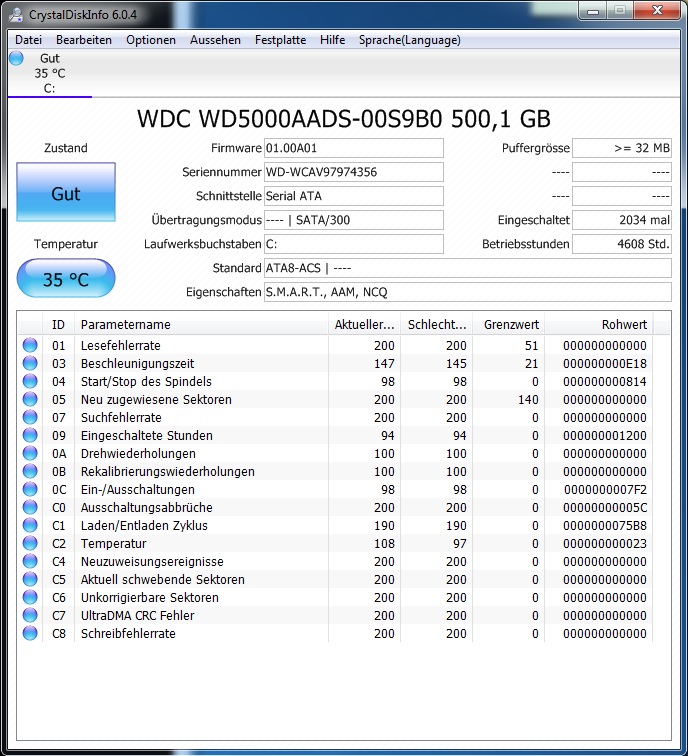688x756 pixels.
Task: Click raw value 0000000007F2
Action: pyautogui.click(x=605, y=489)
